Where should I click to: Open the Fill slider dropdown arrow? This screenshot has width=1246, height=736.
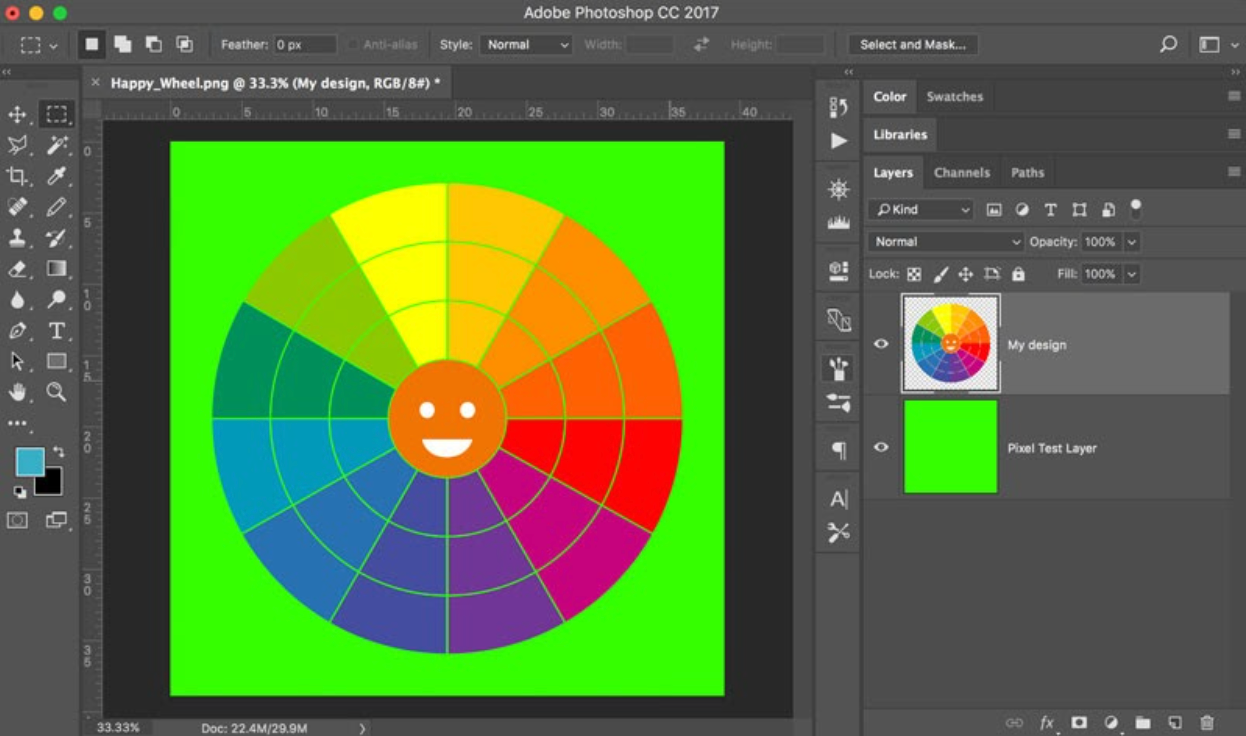click(x=1132, y=274)
